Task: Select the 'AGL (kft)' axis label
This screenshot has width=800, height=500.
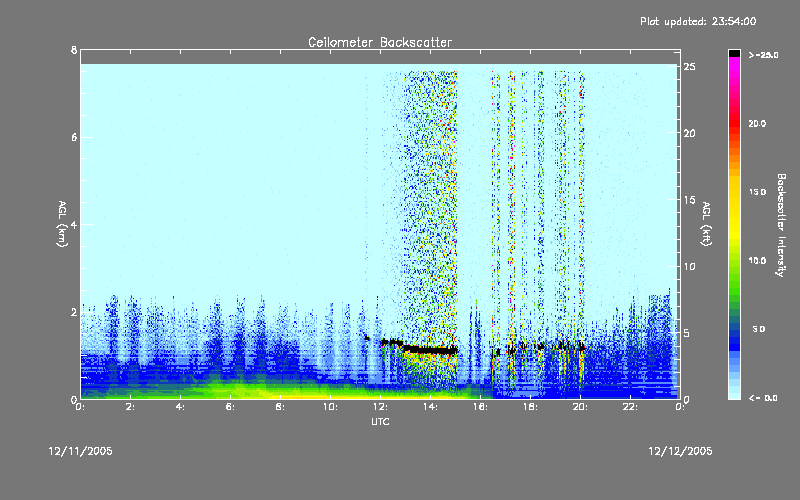Action: pos(706,224)
